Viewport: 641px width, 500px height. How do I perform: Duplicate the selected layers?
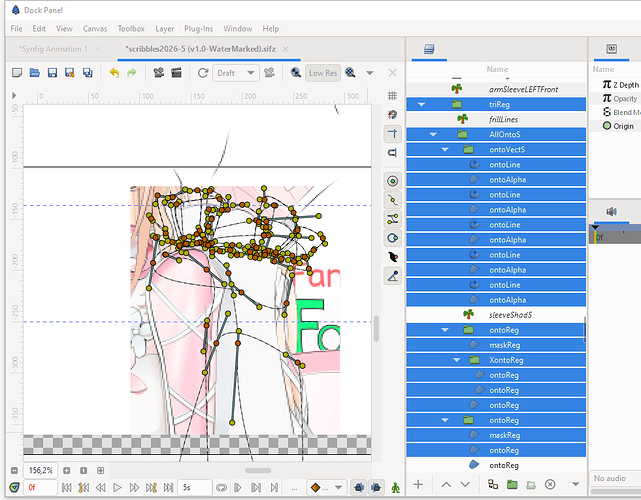[x=493, y=484]
